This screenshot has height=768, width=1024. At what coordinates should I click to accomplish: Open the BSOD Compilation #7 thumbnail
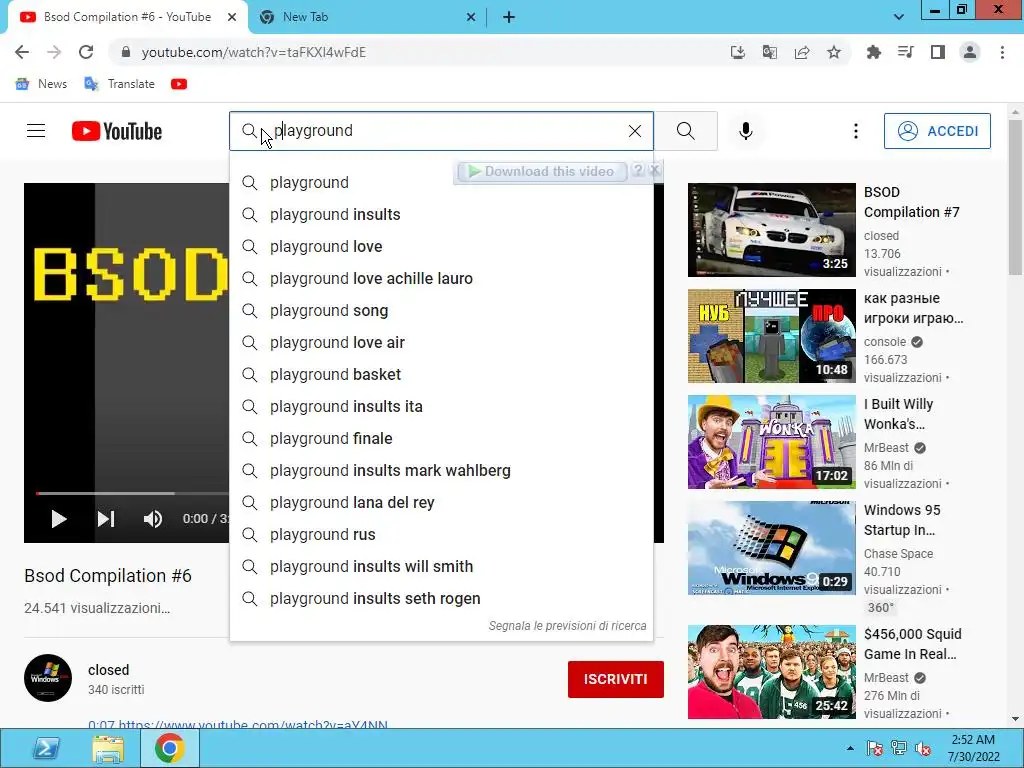[771, 230]
